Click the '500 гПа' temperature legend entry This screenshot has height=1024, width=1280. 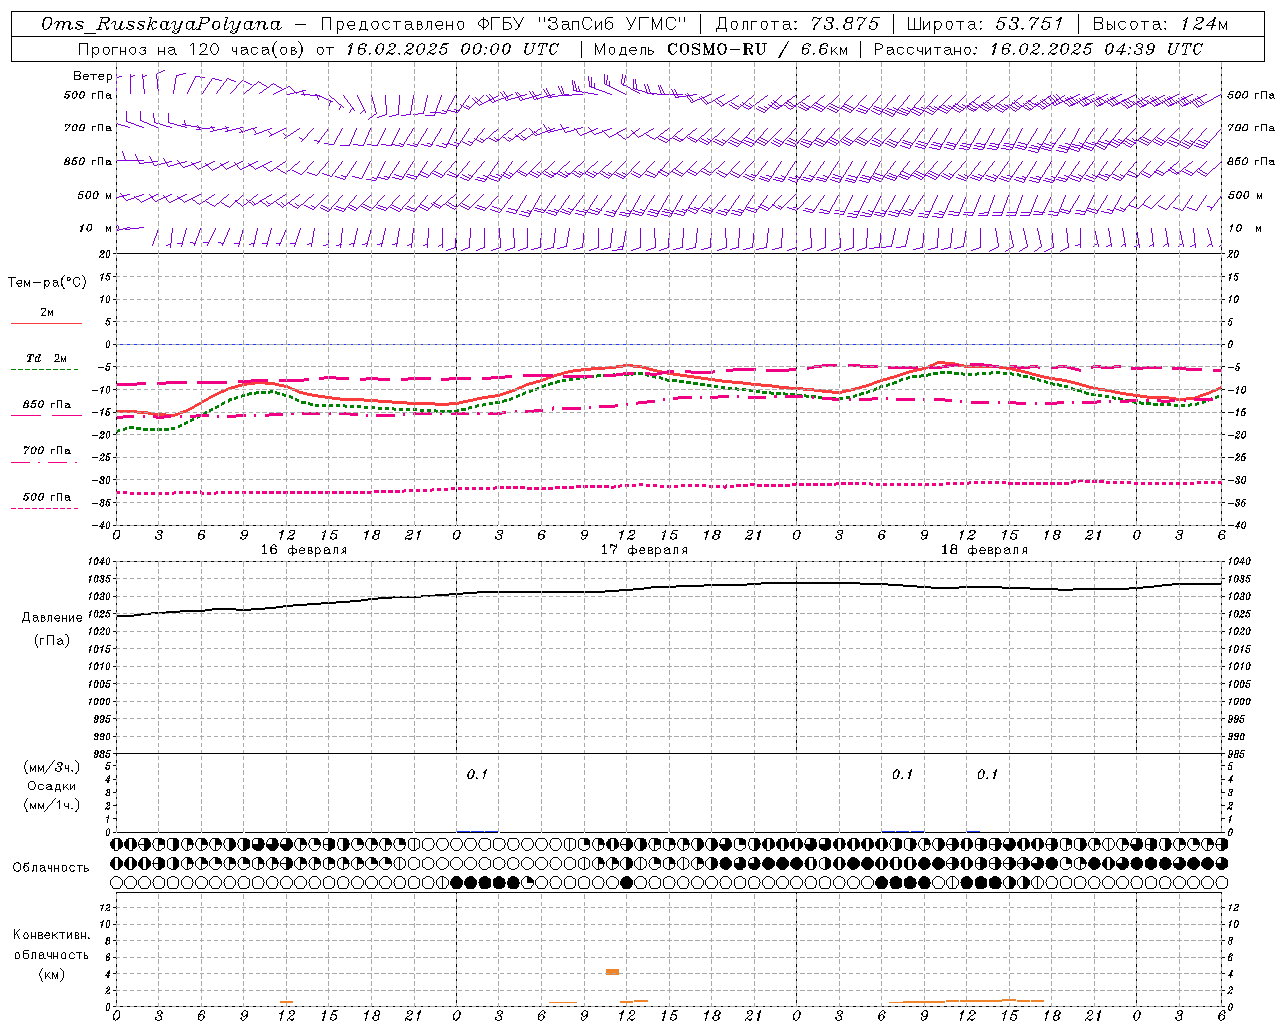coord(46,497)
